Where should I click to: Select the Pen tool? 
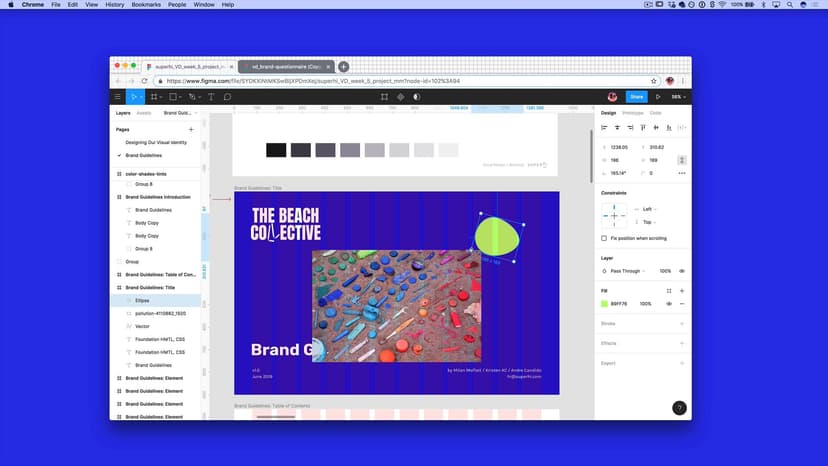tap(192, 97)
